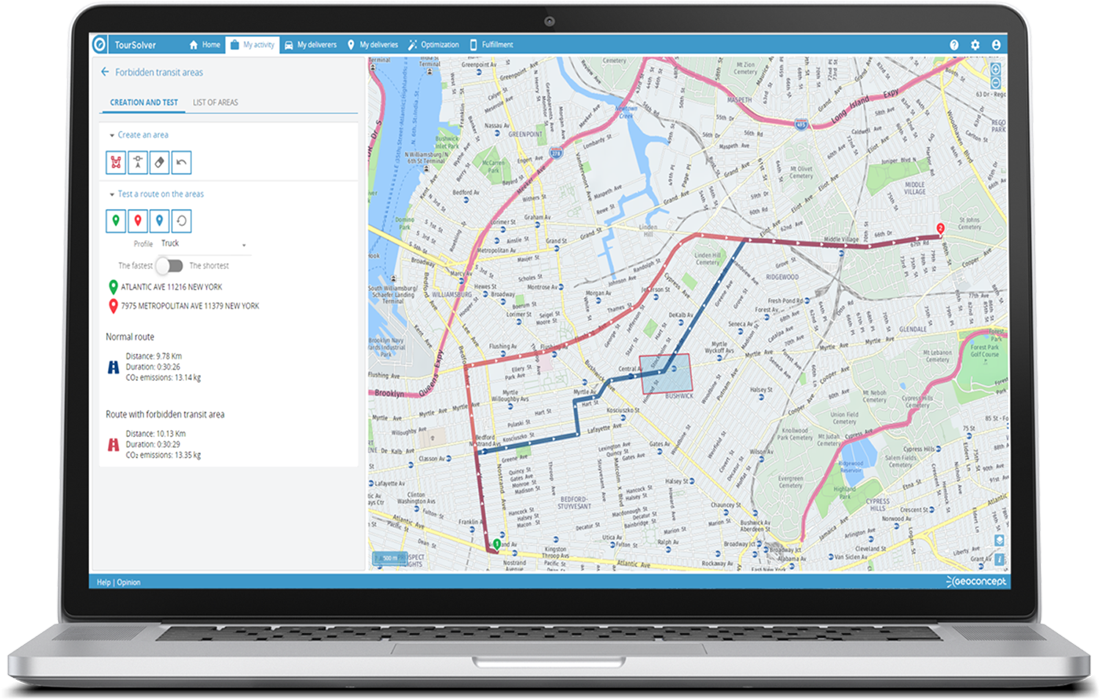Click the CO₂ emissions: 13.35 kg value
The width and height of the screenshot is (1100, 699).
[x=163, y=455]
